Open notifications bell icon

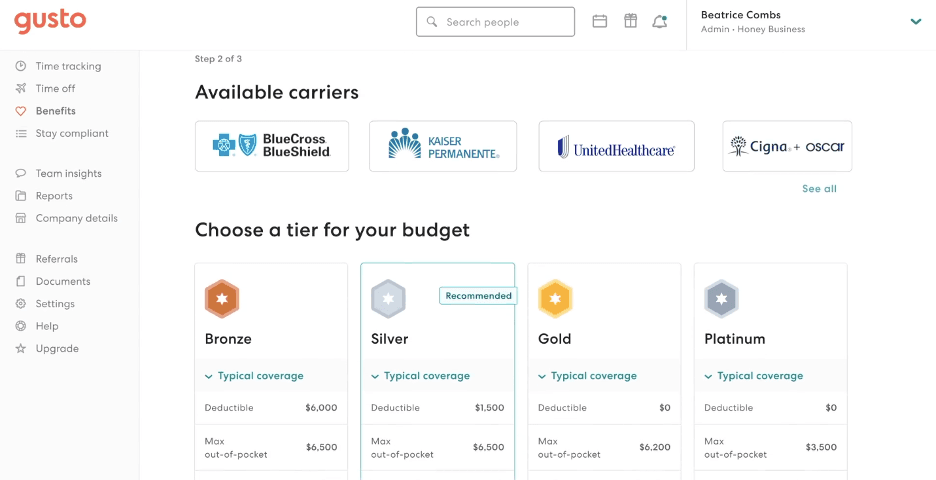click(x=659, y=21)
